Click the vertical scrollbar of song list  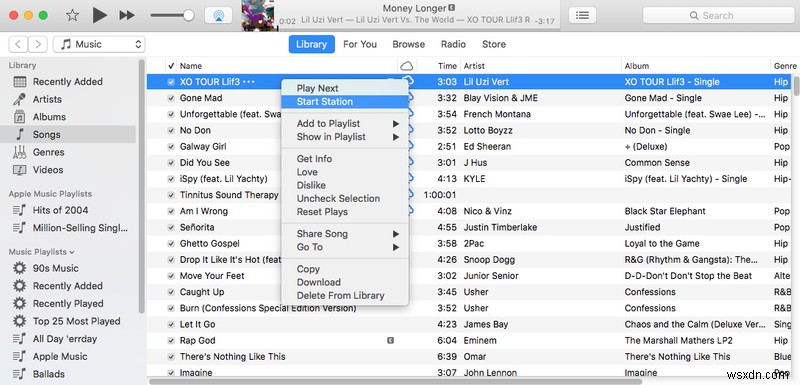(x=796, y=85)
